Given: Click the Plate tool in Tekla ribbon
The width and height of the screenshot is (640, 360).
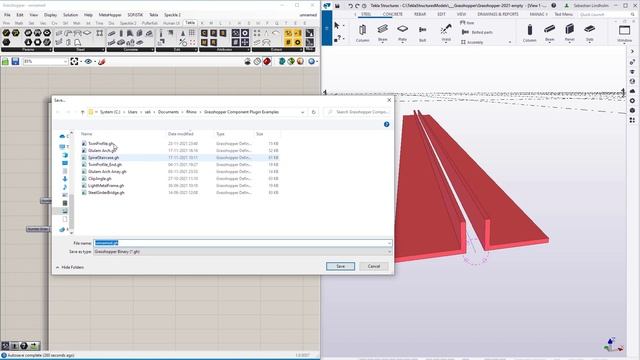Looking at the screenshot, I should pyautogui.click(x=402, y=33).
